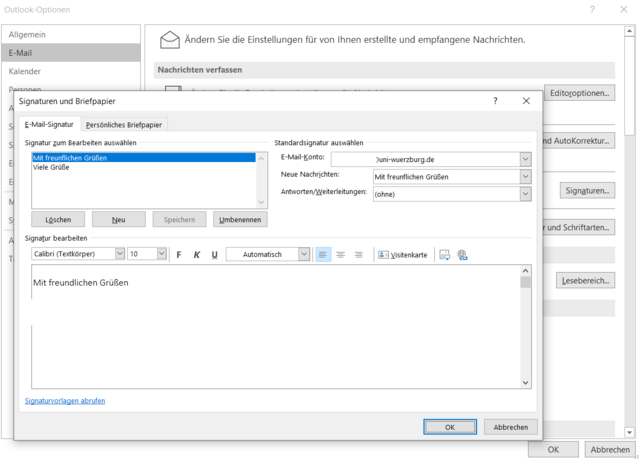Toggle bold formatting (F) in signature editor
Screen dimensions: 639x459
coord(179,255)
